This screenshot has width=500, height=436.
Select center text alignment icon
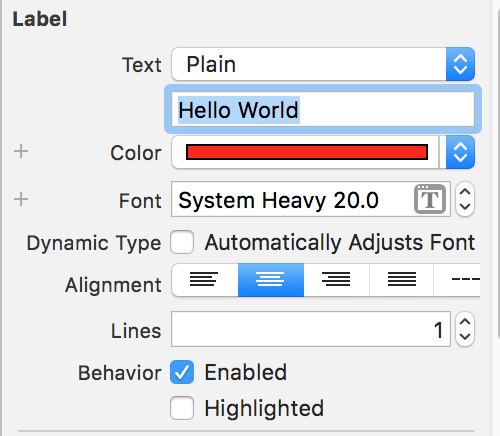271,279
